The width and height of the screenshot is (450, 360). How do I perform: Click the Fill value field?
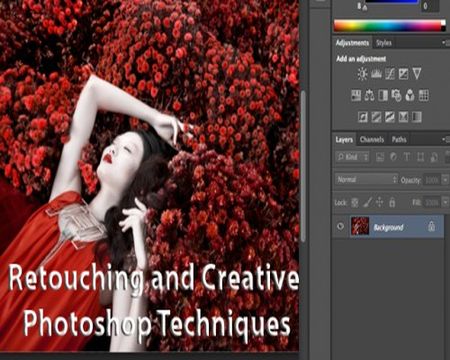pyautogui.click(x=432, y=202)
